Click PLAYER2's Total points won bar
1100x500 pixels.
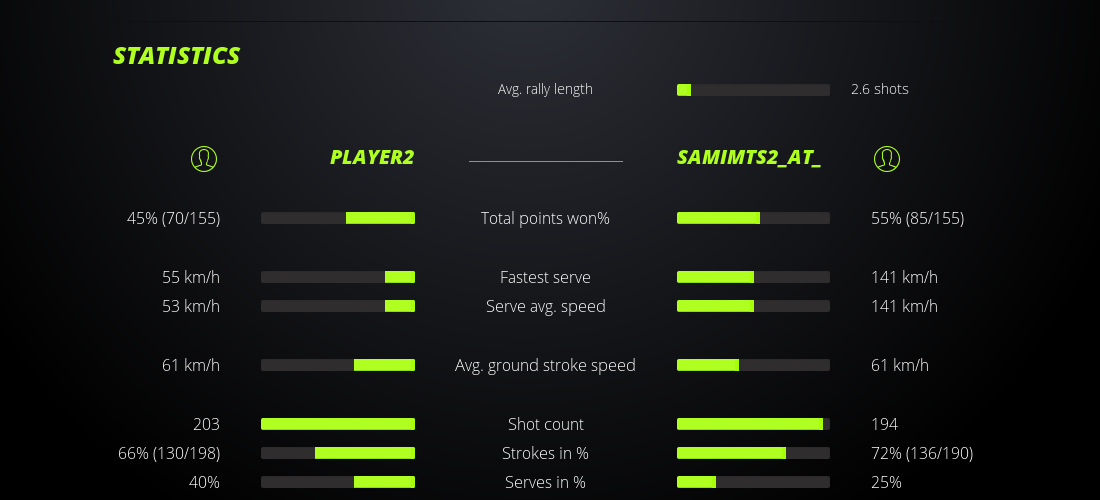pos(338,218)
